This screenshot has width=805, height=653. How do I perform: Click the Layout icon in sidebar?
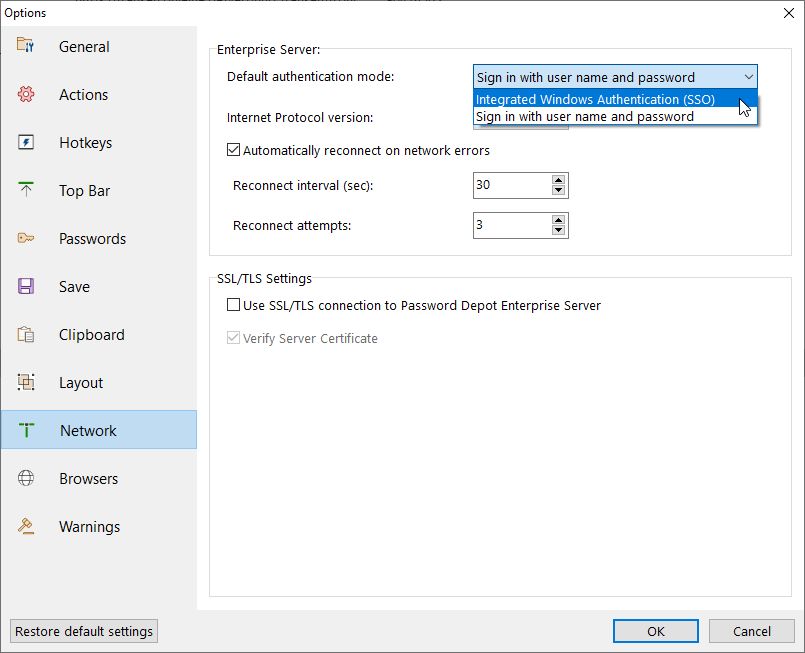26,382
